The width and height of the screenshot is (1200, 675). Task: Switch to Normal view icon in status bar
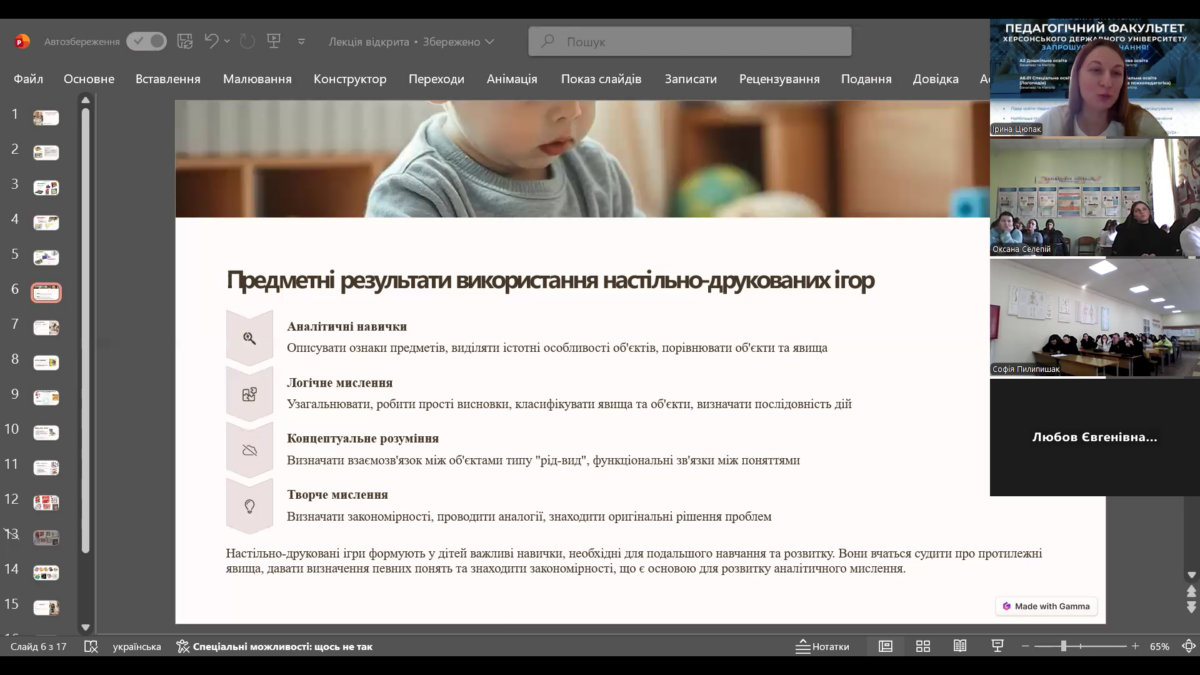click(885, 647)
